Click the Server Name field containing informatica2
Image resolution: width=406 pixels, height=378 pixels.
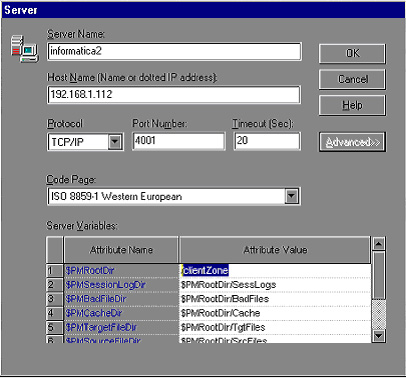tap(174, 51)
